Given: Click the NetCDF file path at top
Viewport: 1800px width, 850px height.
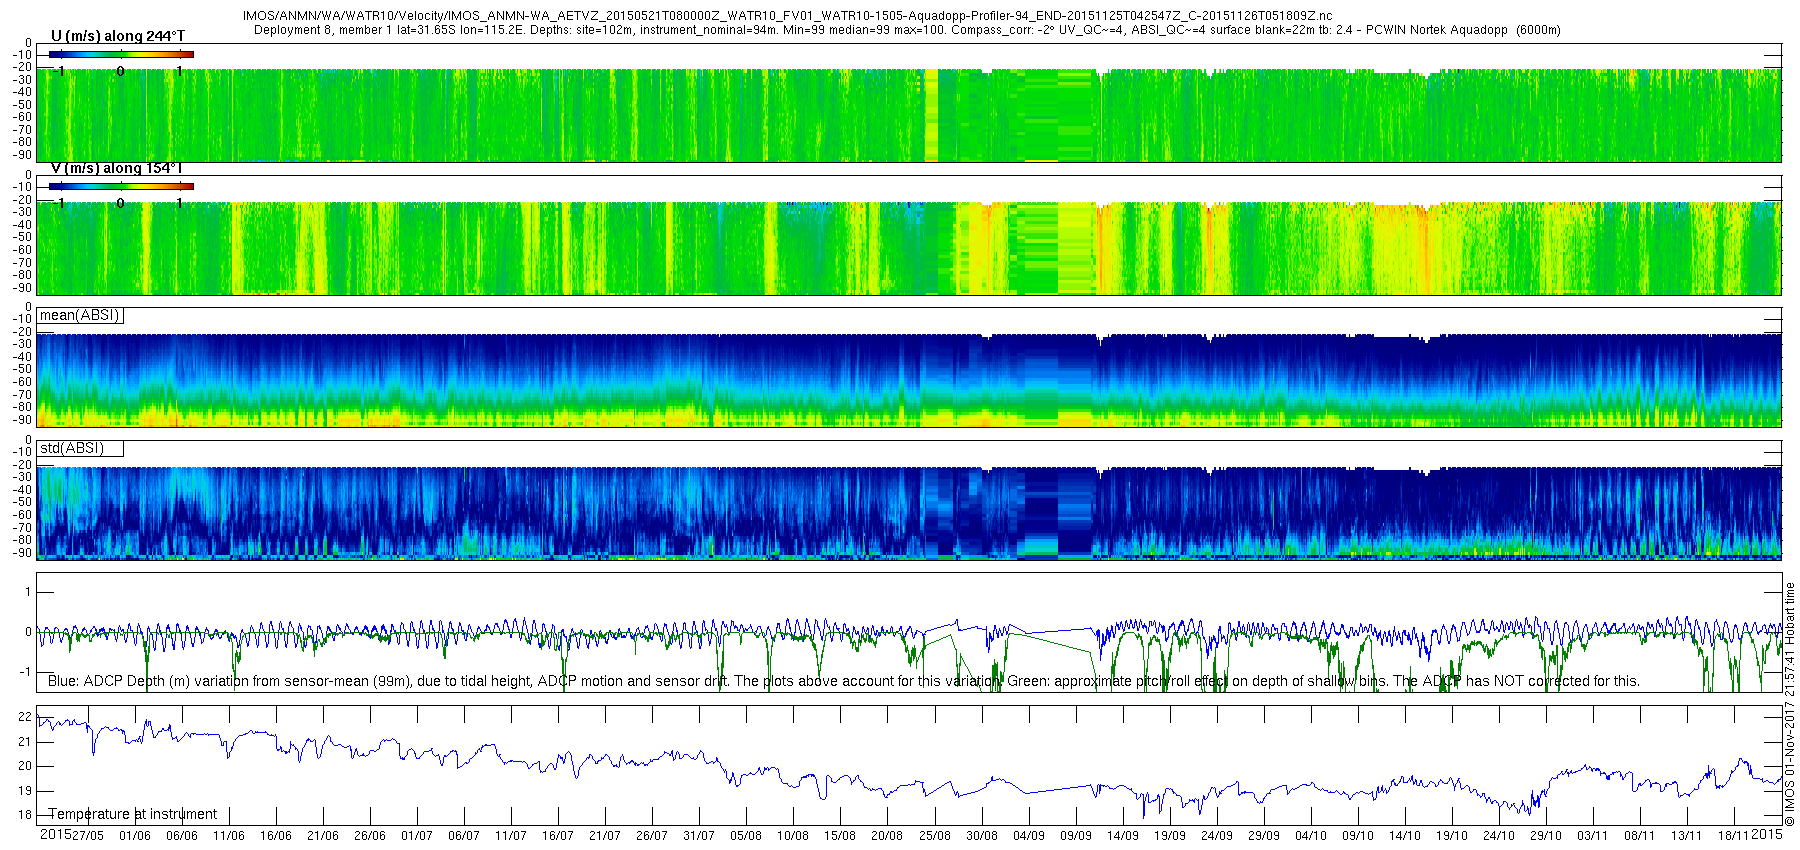Looking at the screenshot, I should [x=787, y=16].
